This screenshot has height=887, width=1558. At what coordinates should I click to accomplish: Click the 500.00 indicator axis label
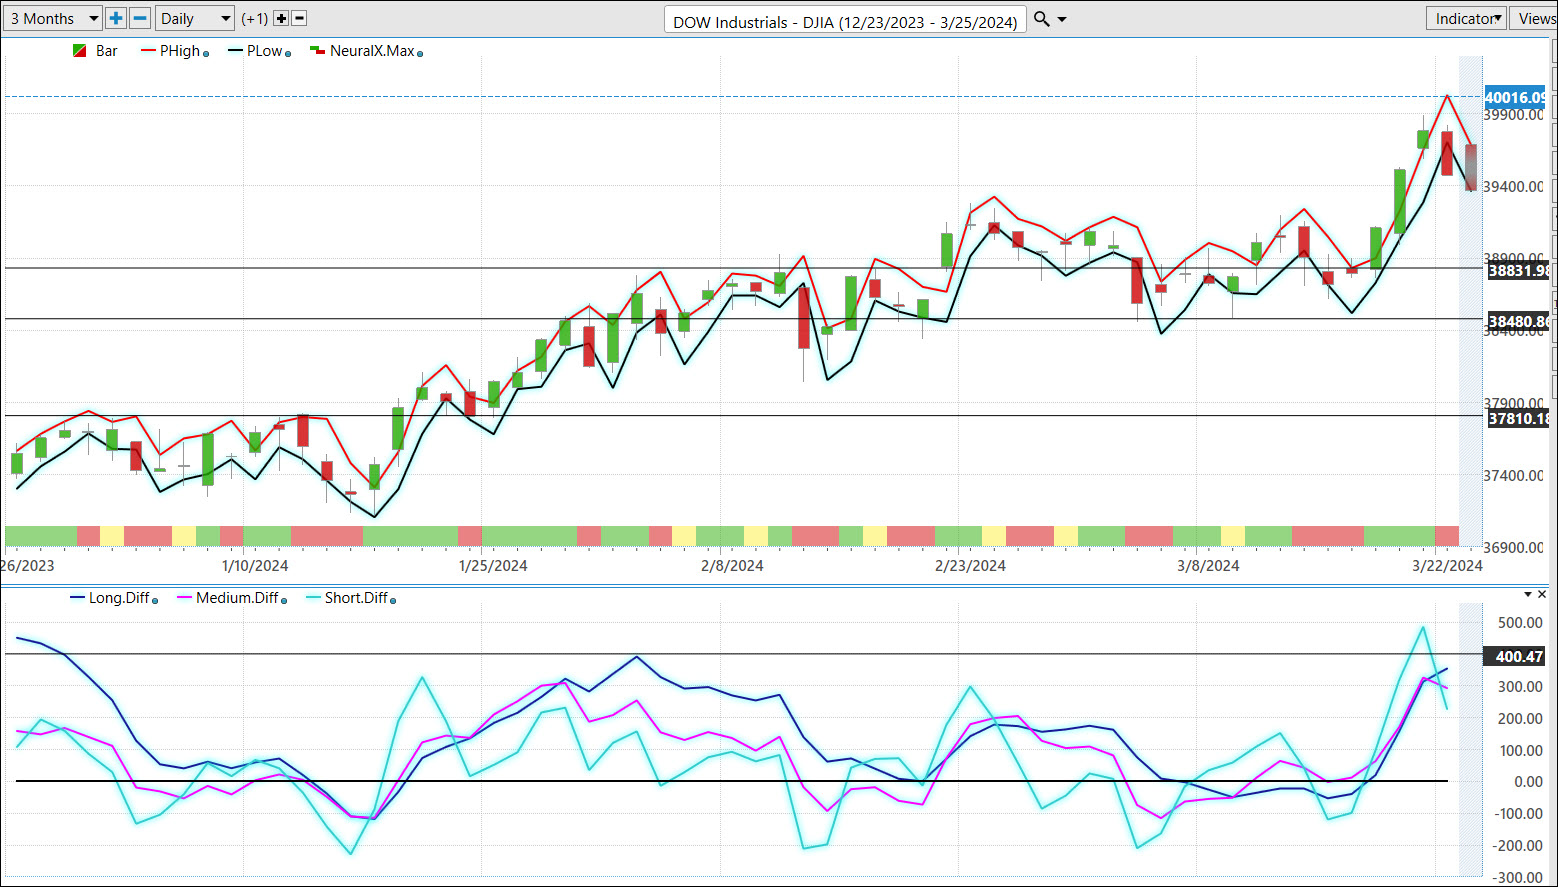point(1520,622)
